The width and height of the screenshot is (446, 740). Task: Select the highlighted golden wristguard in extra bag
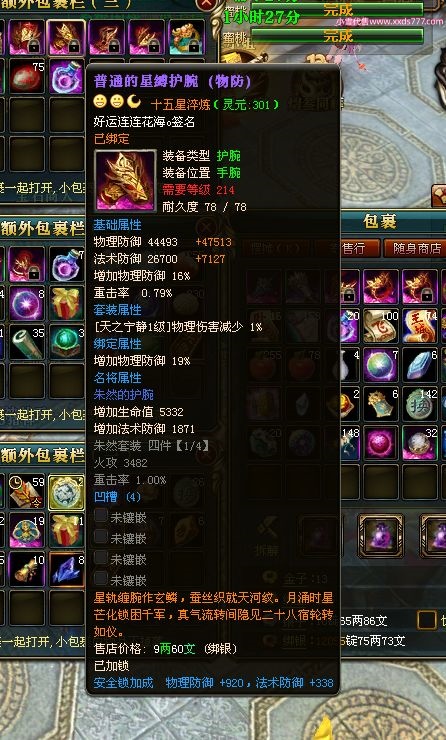tap(67, 37)
